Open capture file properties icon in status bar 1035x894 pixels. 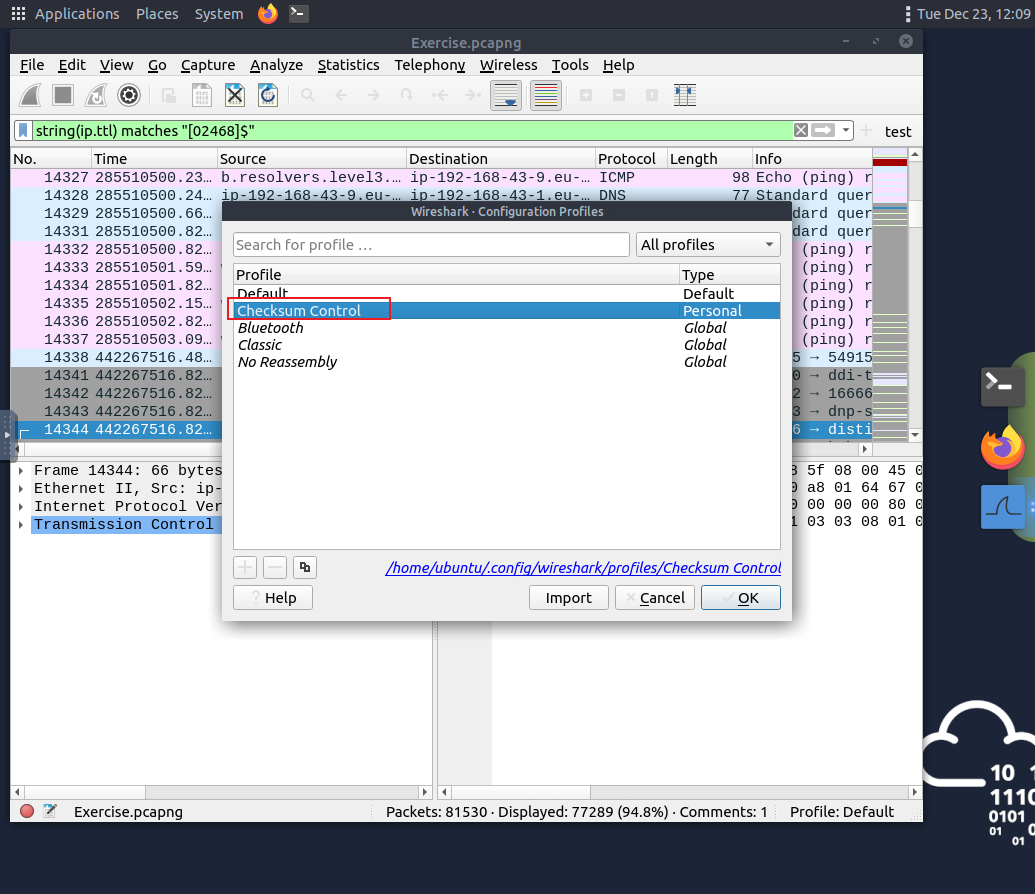click(50, 811)
